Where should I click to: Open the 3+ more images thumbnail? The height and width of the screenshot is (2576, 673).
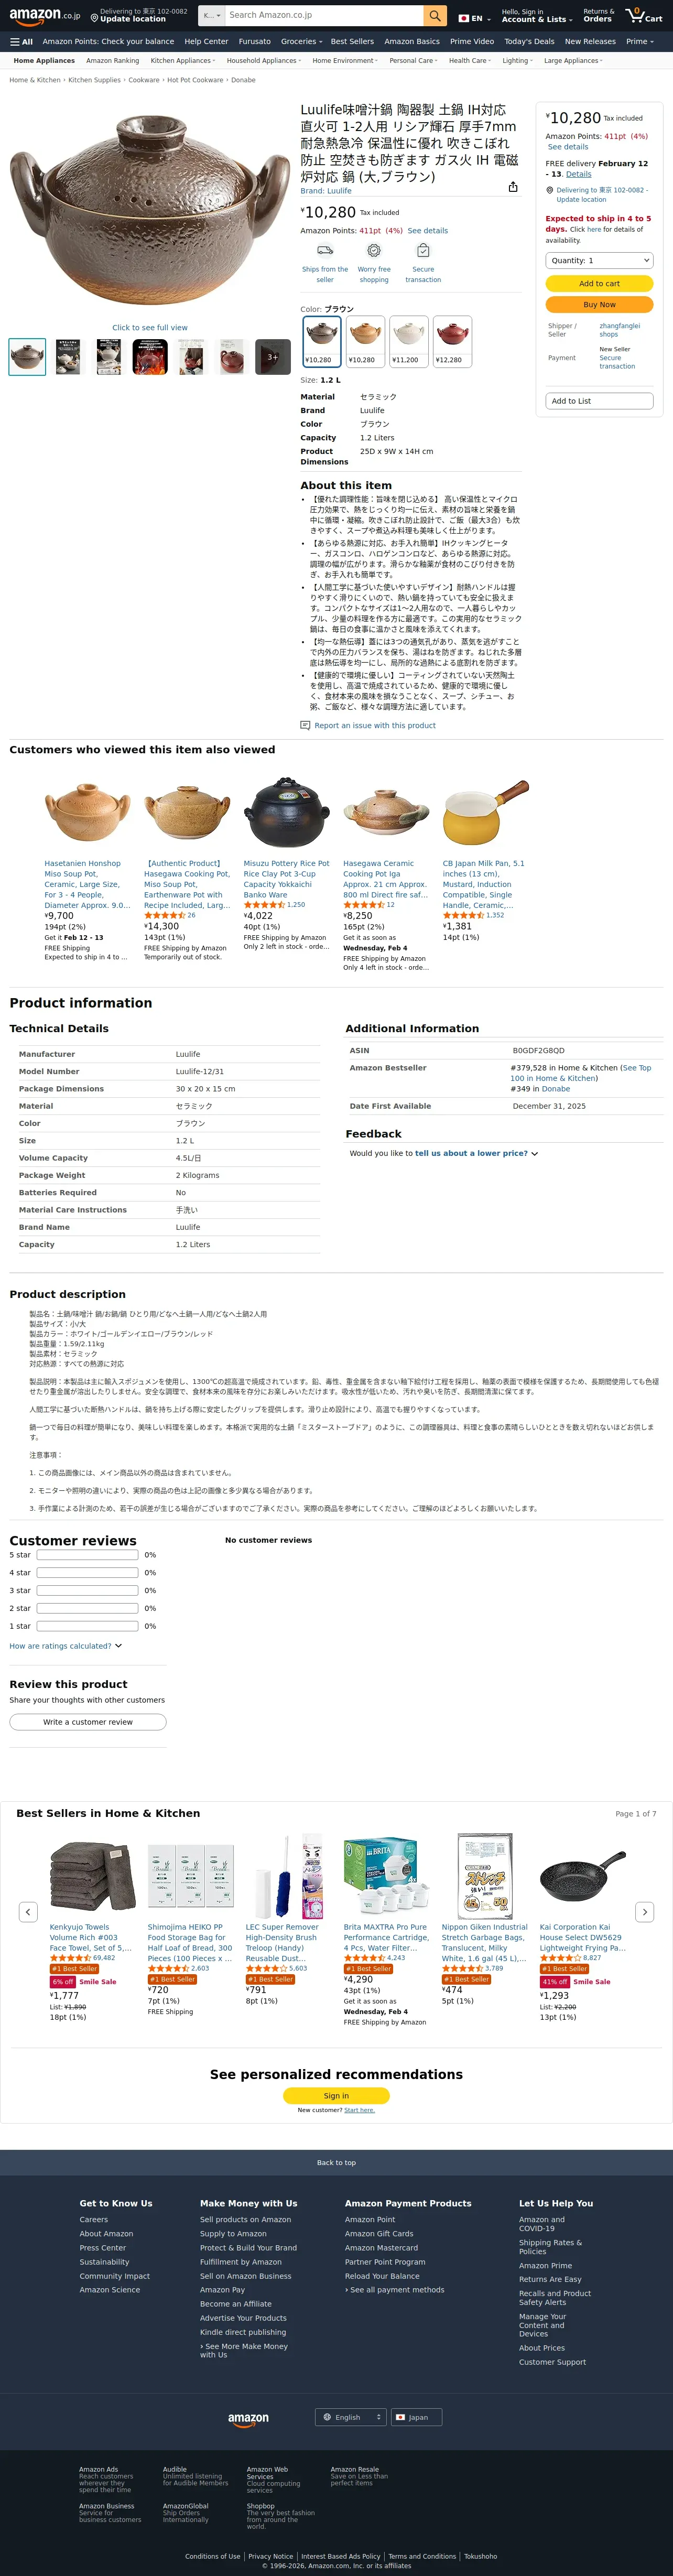point(273,357)
